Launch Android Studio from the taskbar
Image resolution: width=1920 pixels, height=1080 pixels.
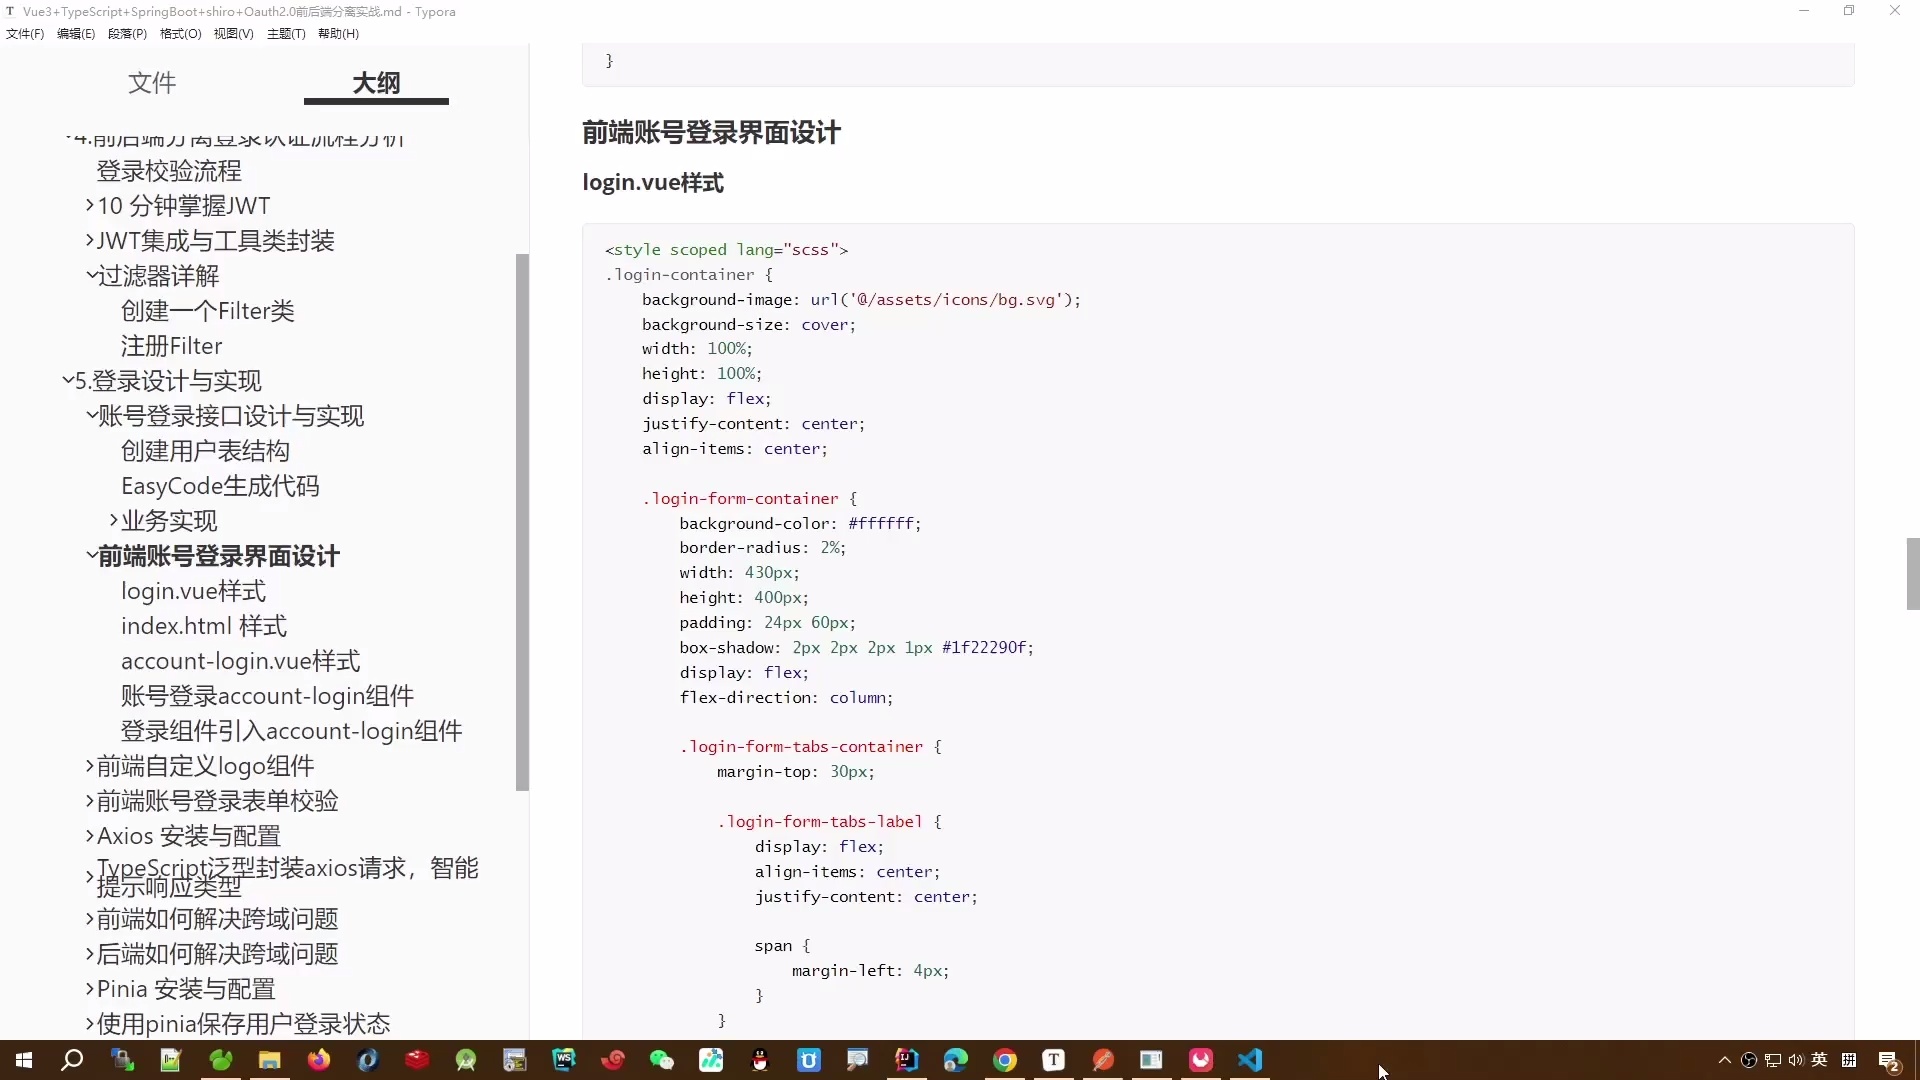(465, 1060)
